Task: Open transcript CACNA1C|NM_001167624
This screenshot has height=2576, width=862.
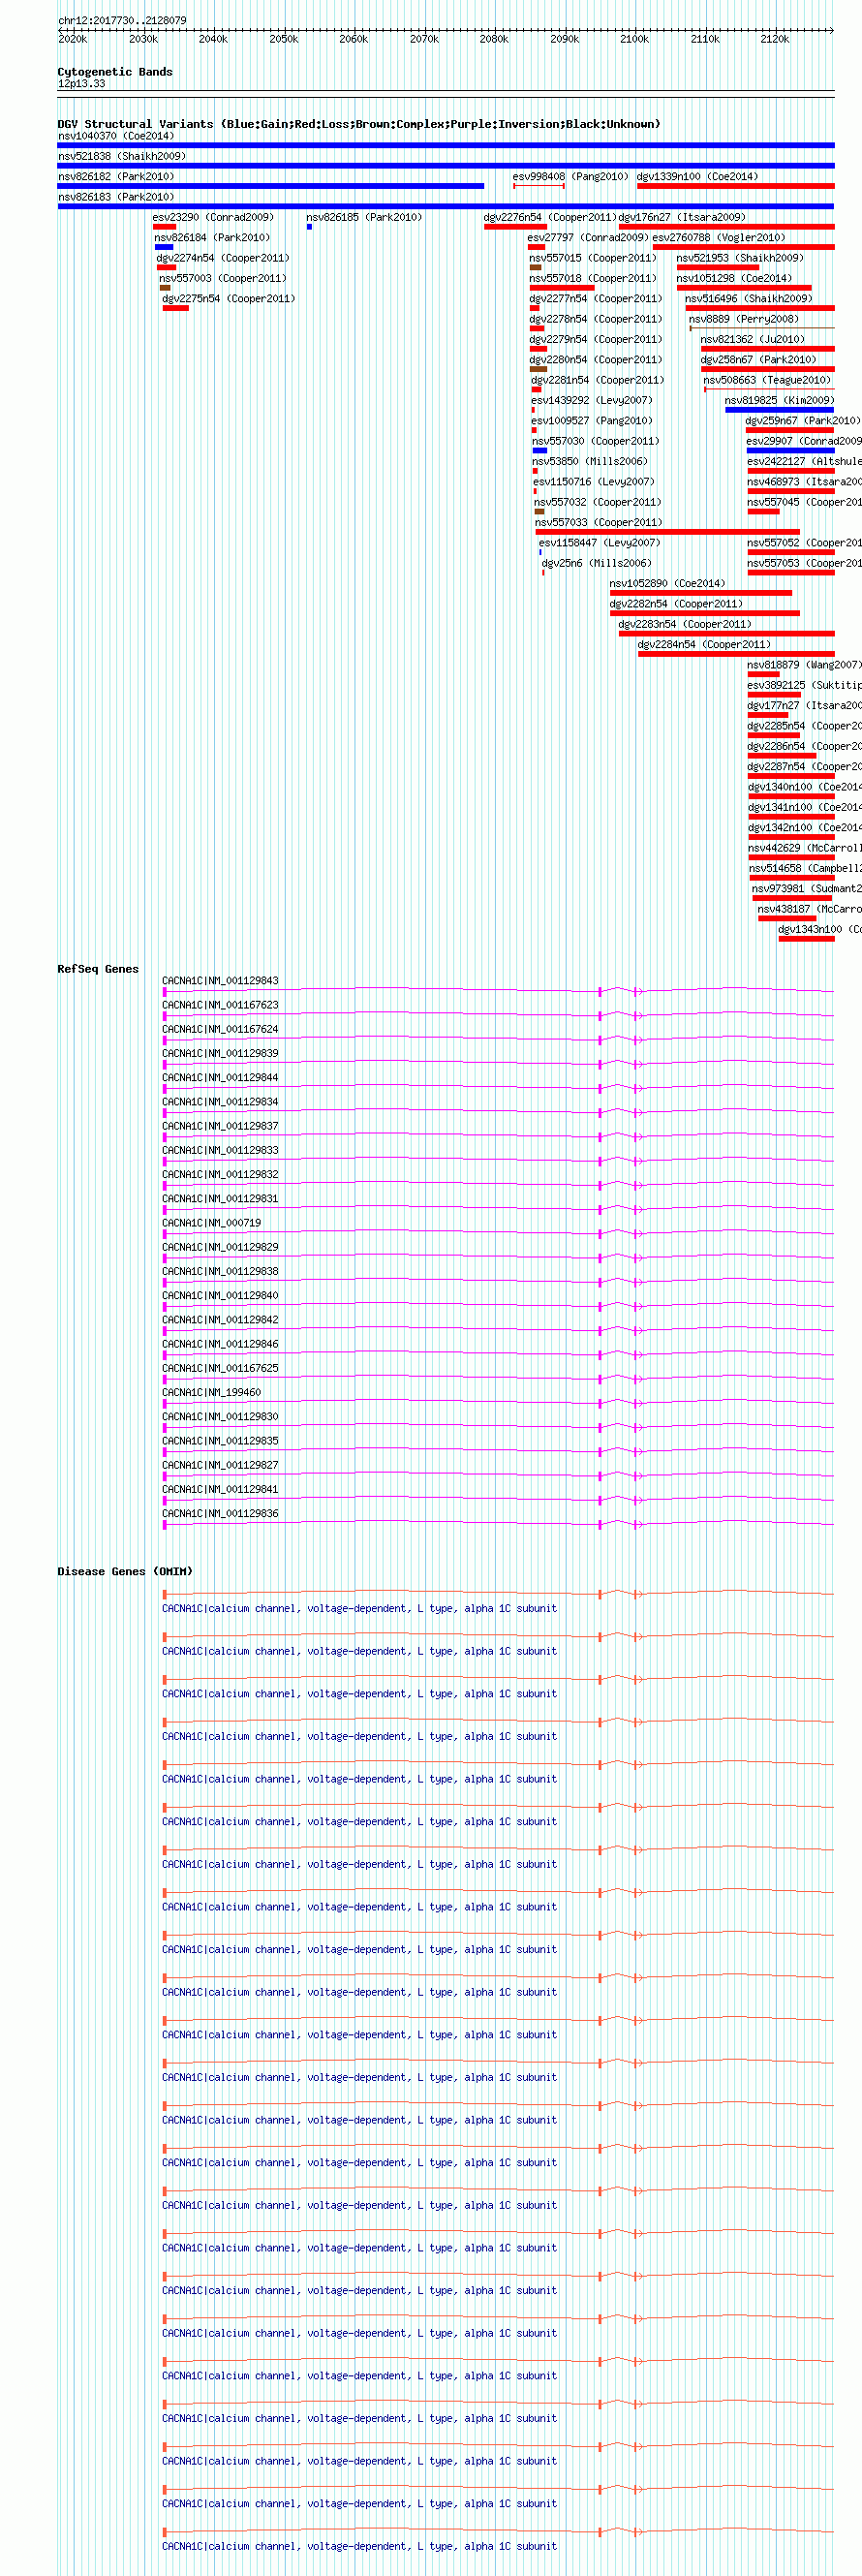Action: pyautogui.click(x=221, y=1029)
